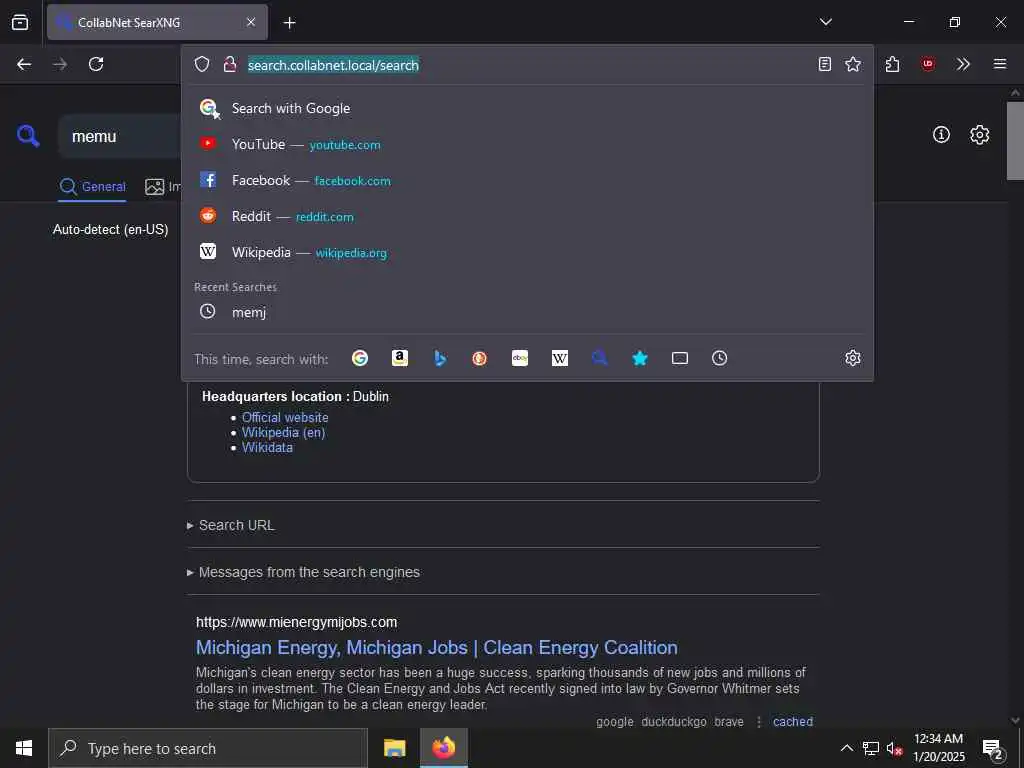Image resolution: width=1024 pixels, height=768 pixels.
Task: Open tracking protection shield icon
Action: [202, 64]
